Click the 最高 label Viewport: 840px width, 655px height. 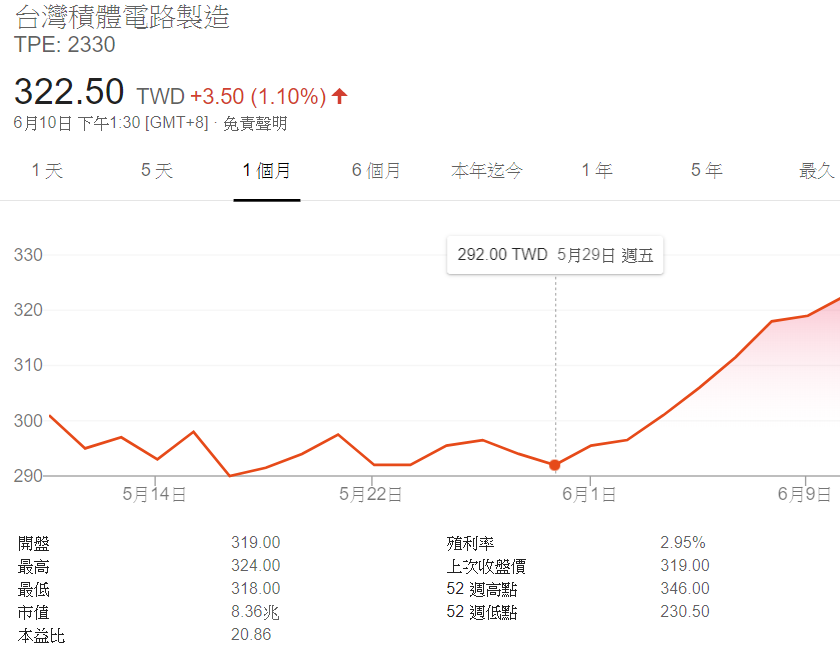tap(33, 566)
